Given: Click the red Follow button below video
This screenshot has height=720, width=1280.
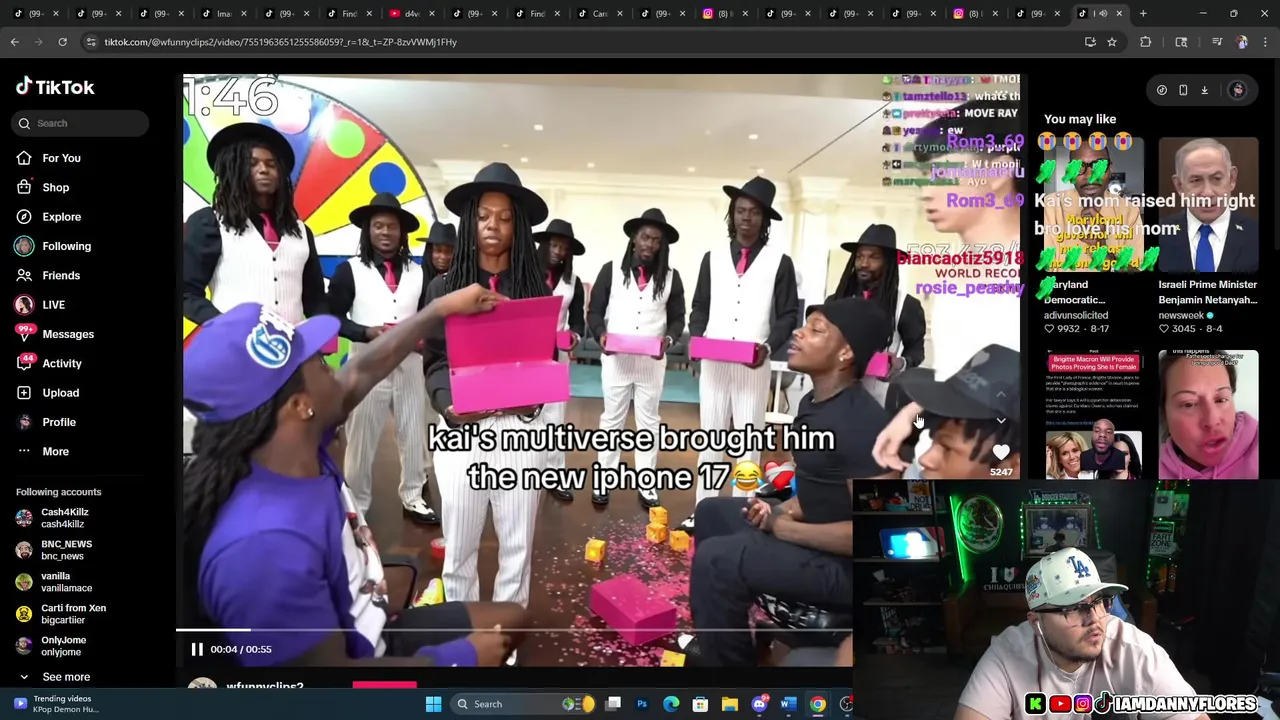Looking at the screenshot, I should click(x=385, y=686).
